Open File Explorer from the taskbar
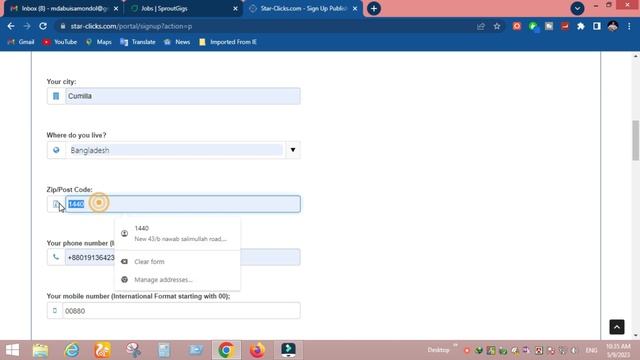 point(40,350)
